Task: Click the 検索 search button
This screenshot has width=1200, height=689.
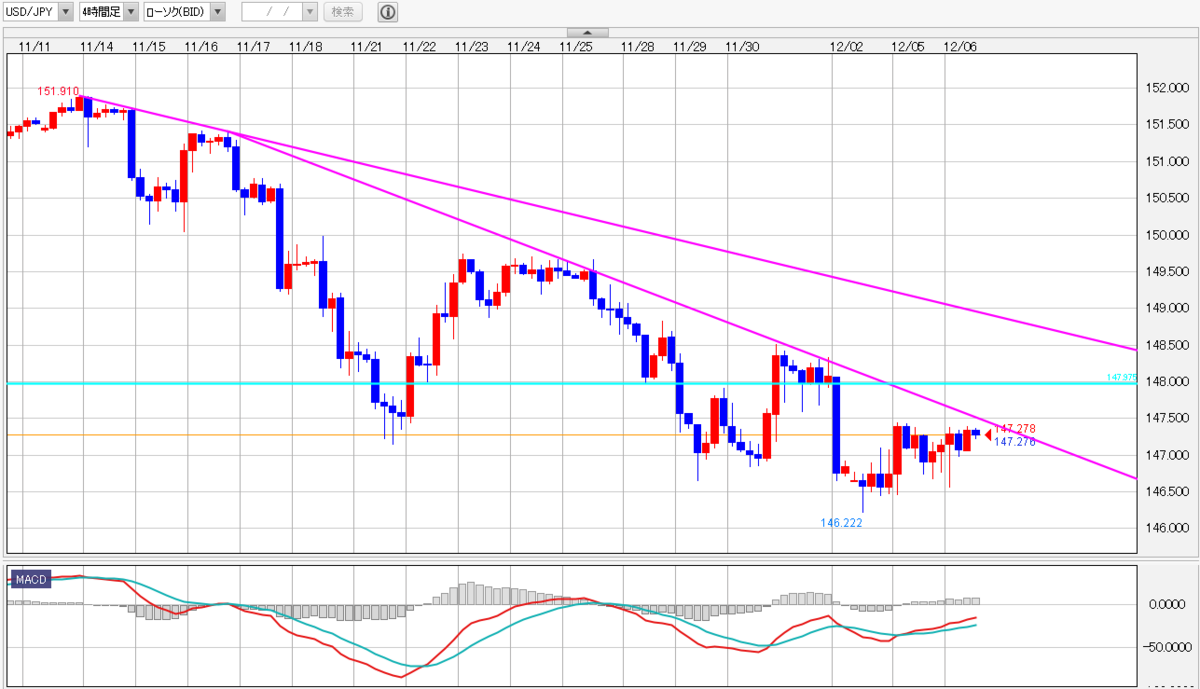Action: (x=342, y=12)
